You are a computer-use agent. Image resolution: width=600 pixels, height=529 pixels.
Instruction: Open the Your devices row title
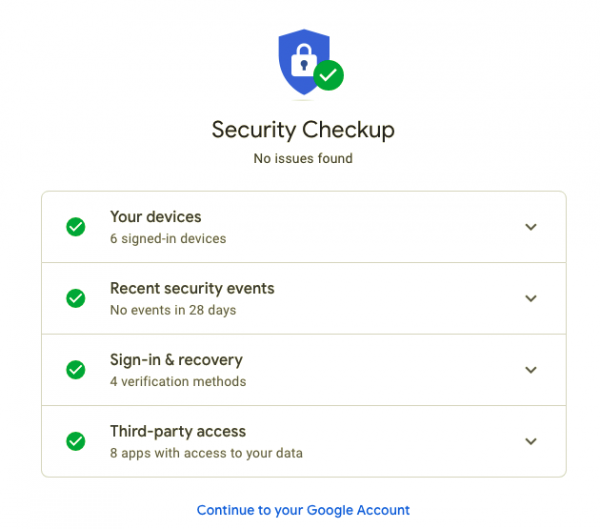click(155, 217)
